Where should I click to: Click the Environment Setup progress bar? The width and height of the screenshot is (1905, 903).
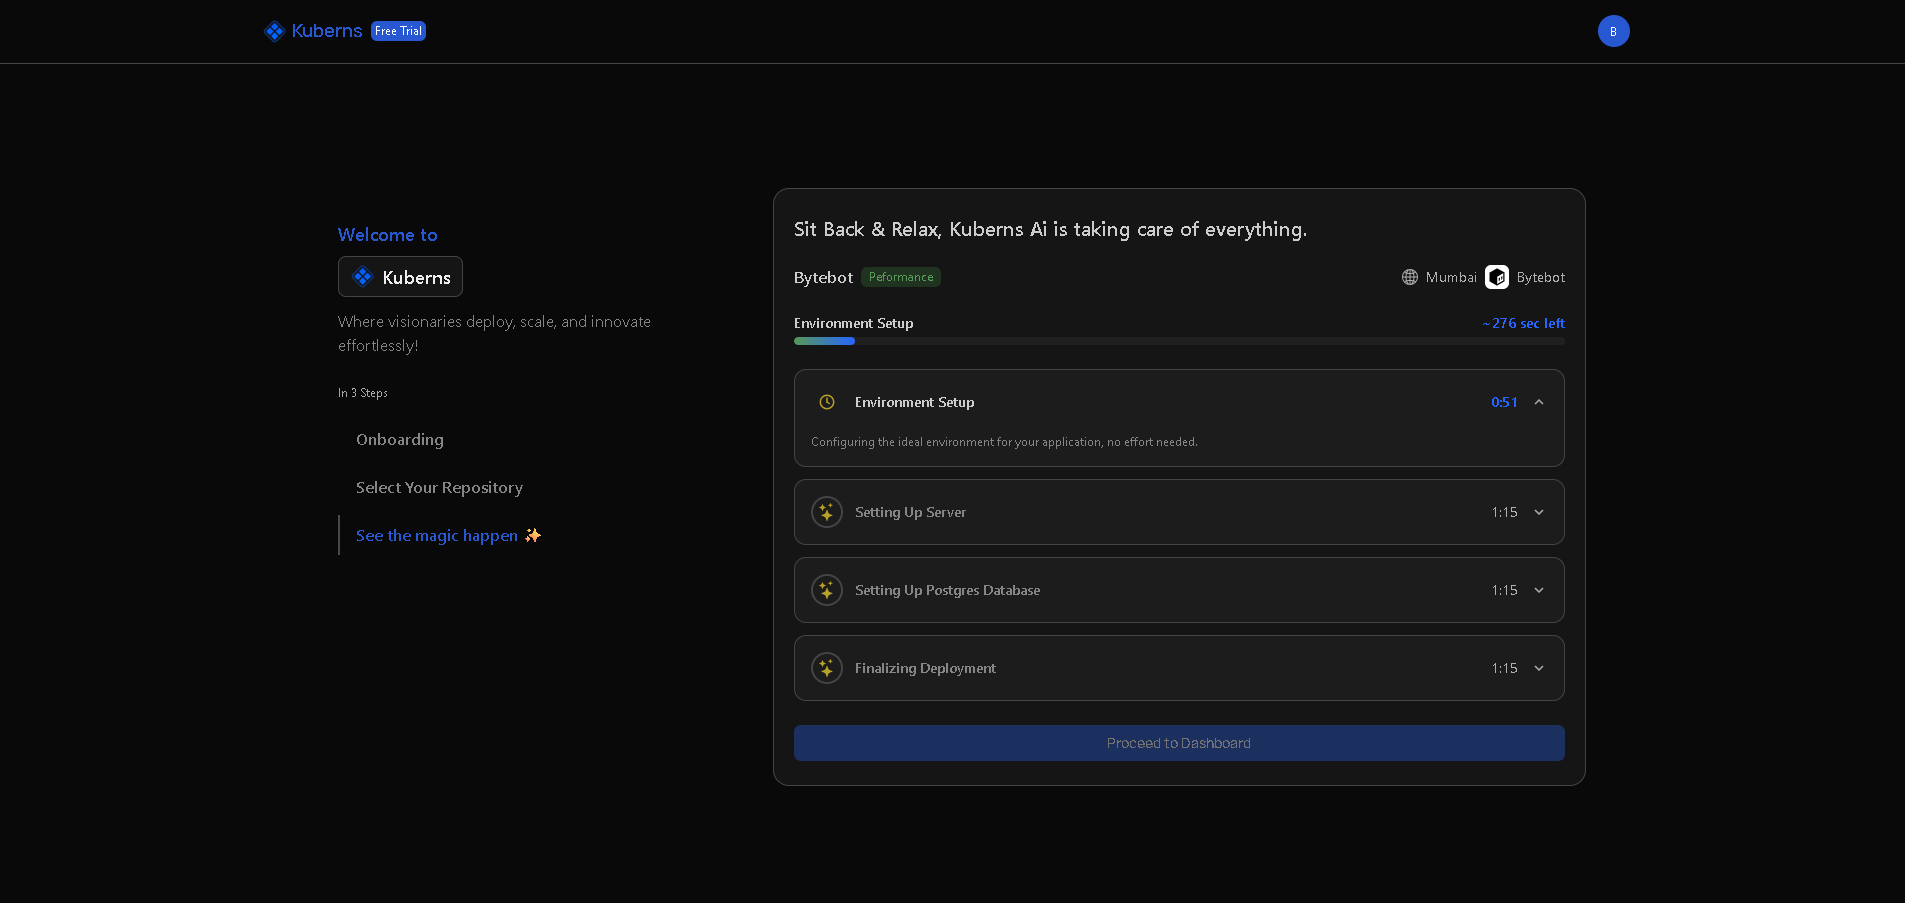[x=1178, y=341]
